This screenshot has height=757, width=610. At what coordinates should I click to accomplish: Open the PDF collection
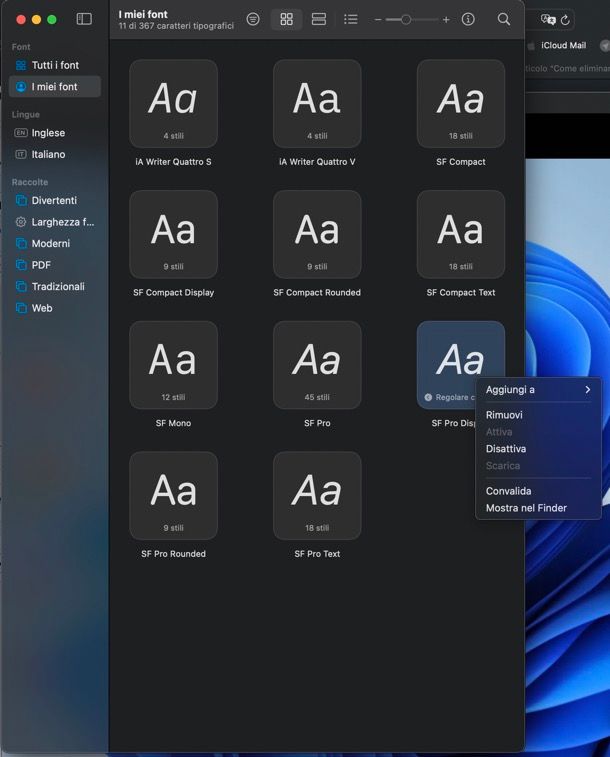pyautogui.click(x=55, y=265)
